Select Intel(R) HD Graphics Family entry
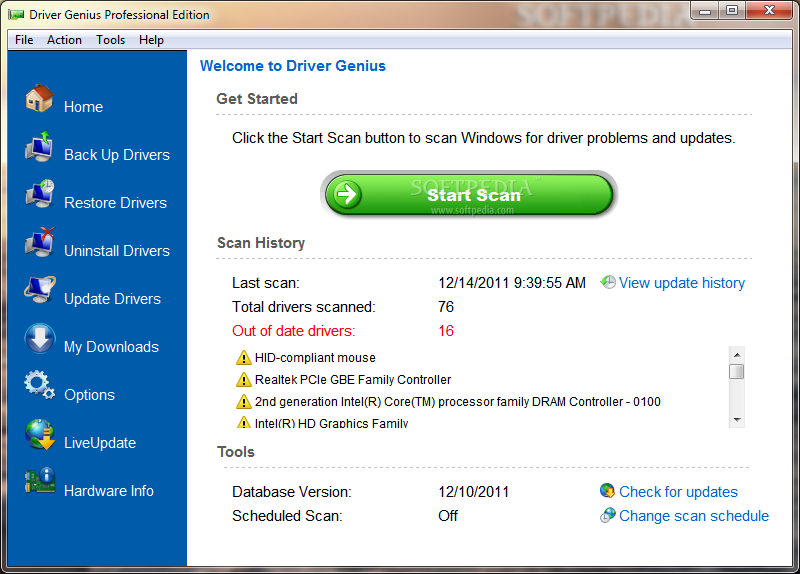This screenshot has height=574, width=800. point(331,423)
